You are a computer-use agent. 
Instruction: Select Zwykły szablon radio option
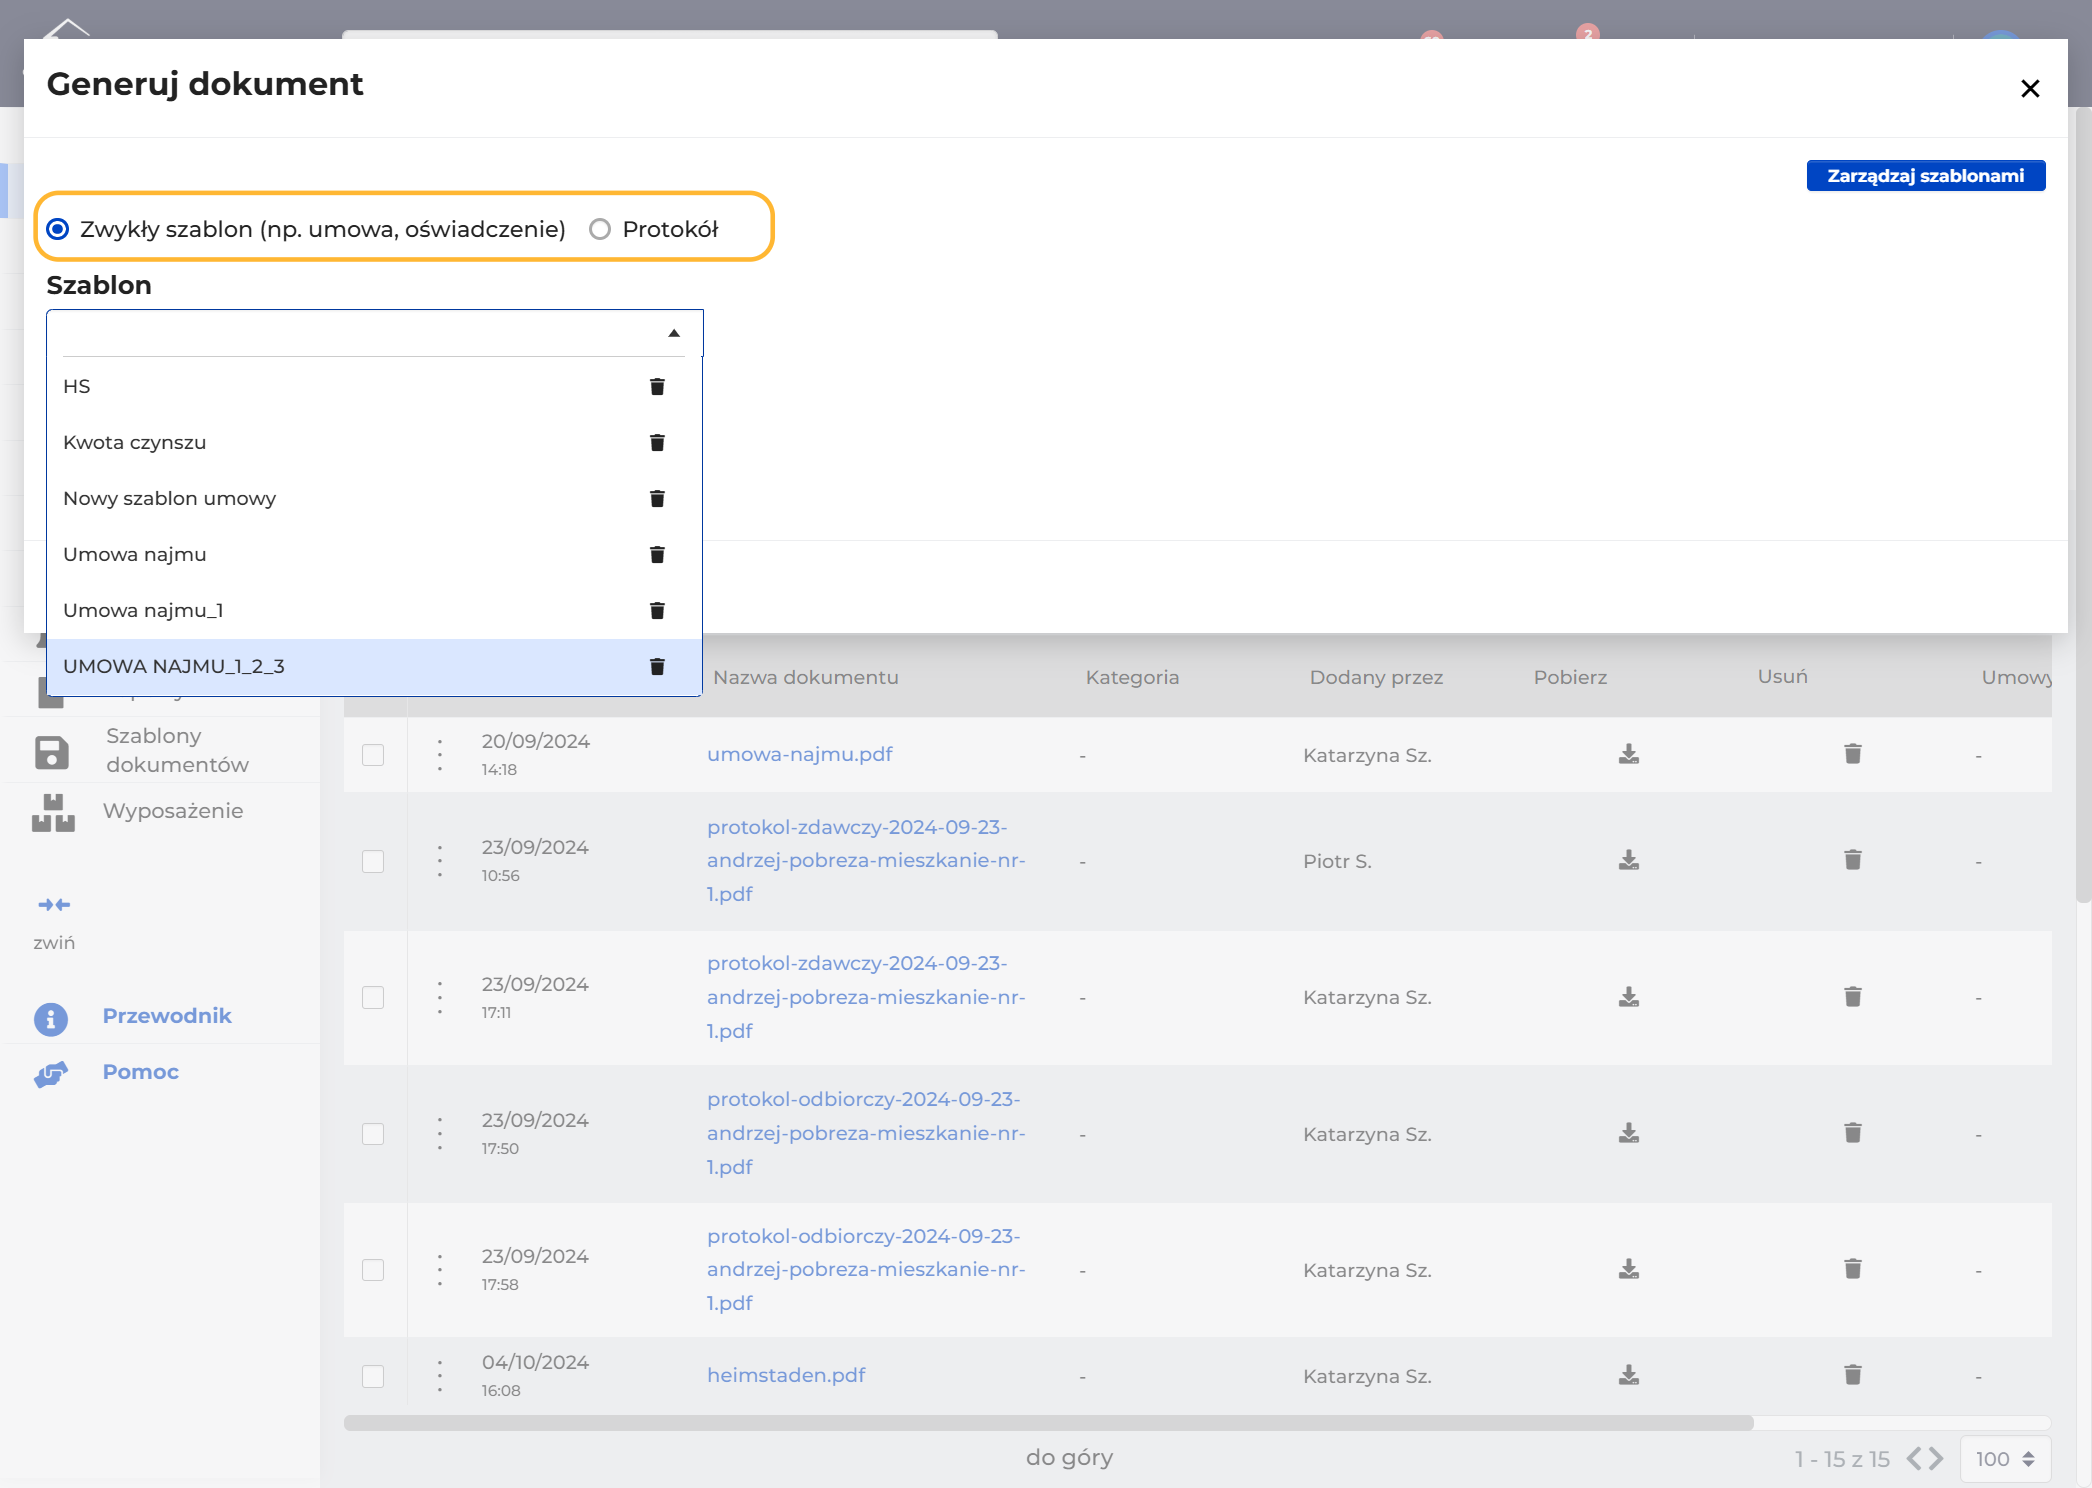tap(58, 229)
